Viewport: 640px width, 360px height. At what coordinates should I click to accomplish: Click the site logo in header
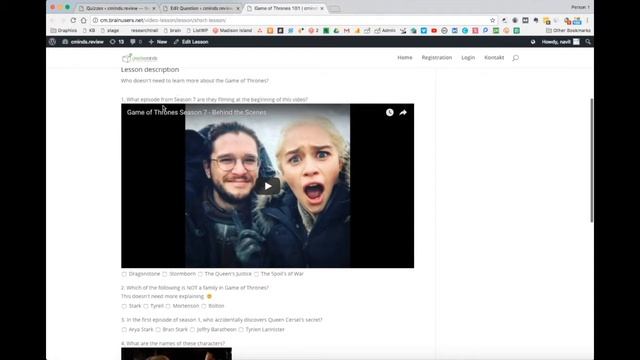tap(140, 58)
